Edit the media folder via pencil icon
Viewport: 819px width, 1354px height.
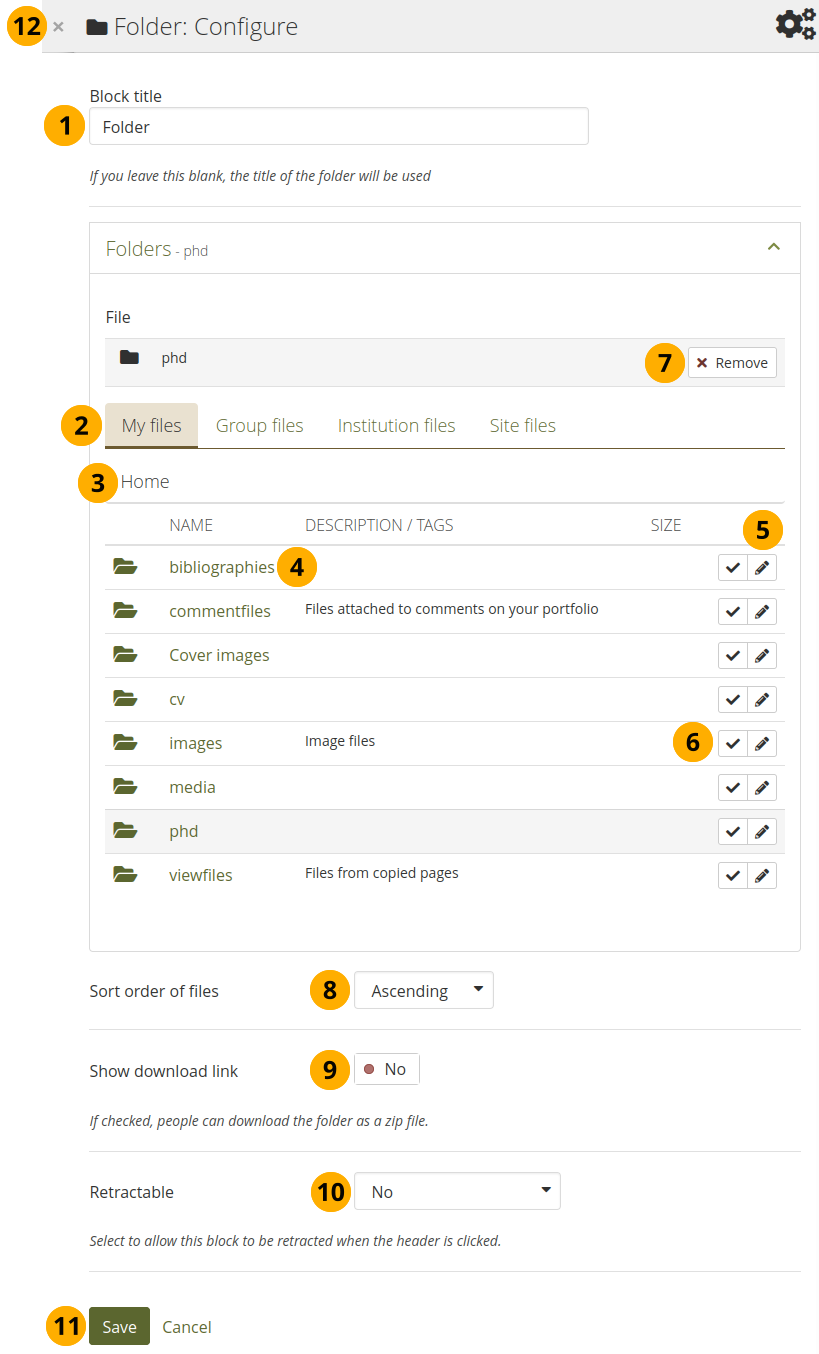762,788
